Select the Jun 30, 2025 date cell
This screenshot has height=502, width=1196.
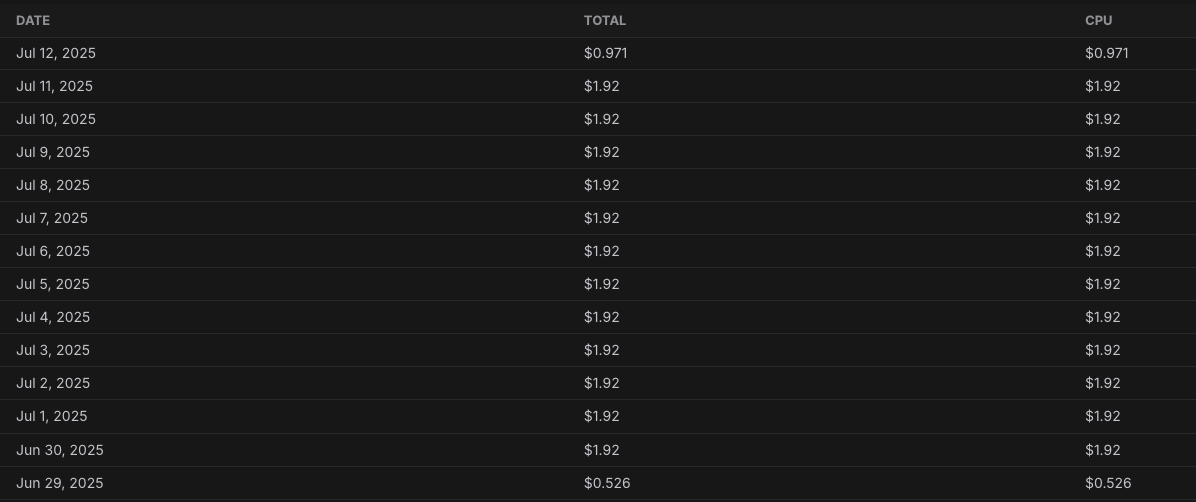(x=60, y=450)
